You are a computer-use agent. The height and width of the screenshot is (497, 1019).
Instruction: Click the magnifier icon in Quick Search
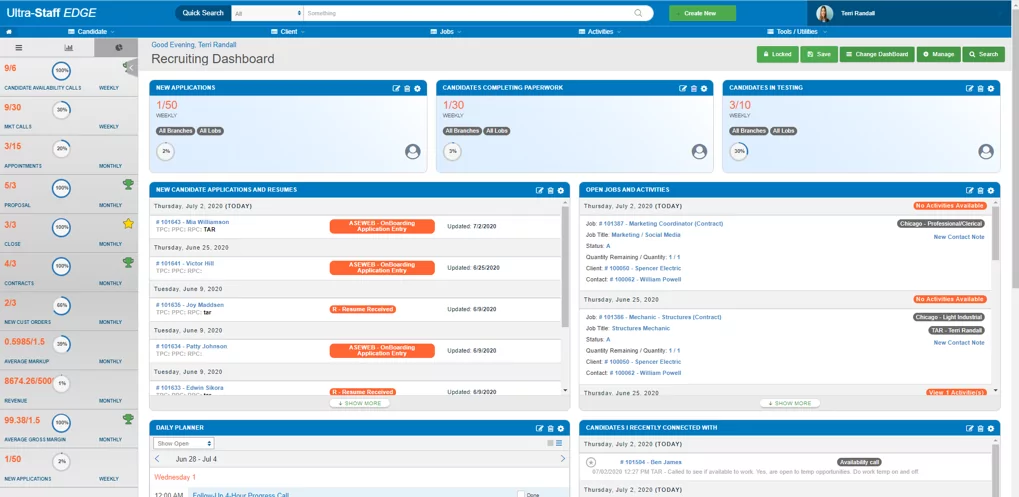[638, 13]
